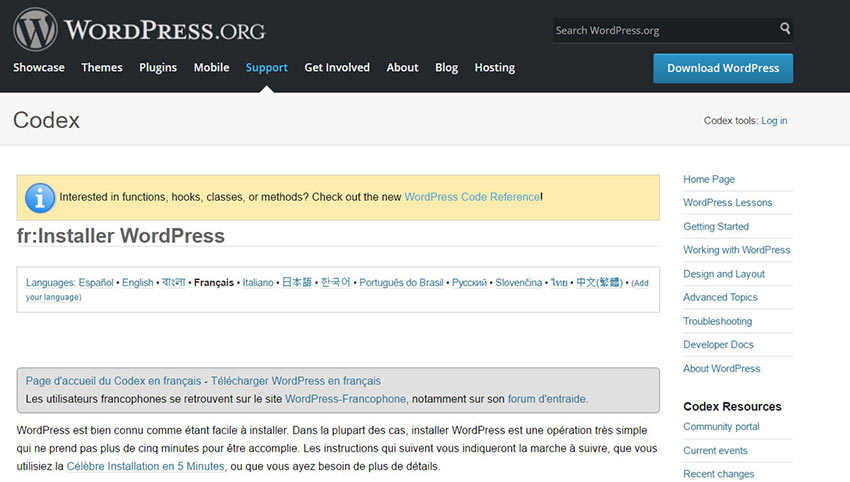The width and height of the screenshot is (850, 482).
Task: Select the Korean language link
Action: (336, 282)
